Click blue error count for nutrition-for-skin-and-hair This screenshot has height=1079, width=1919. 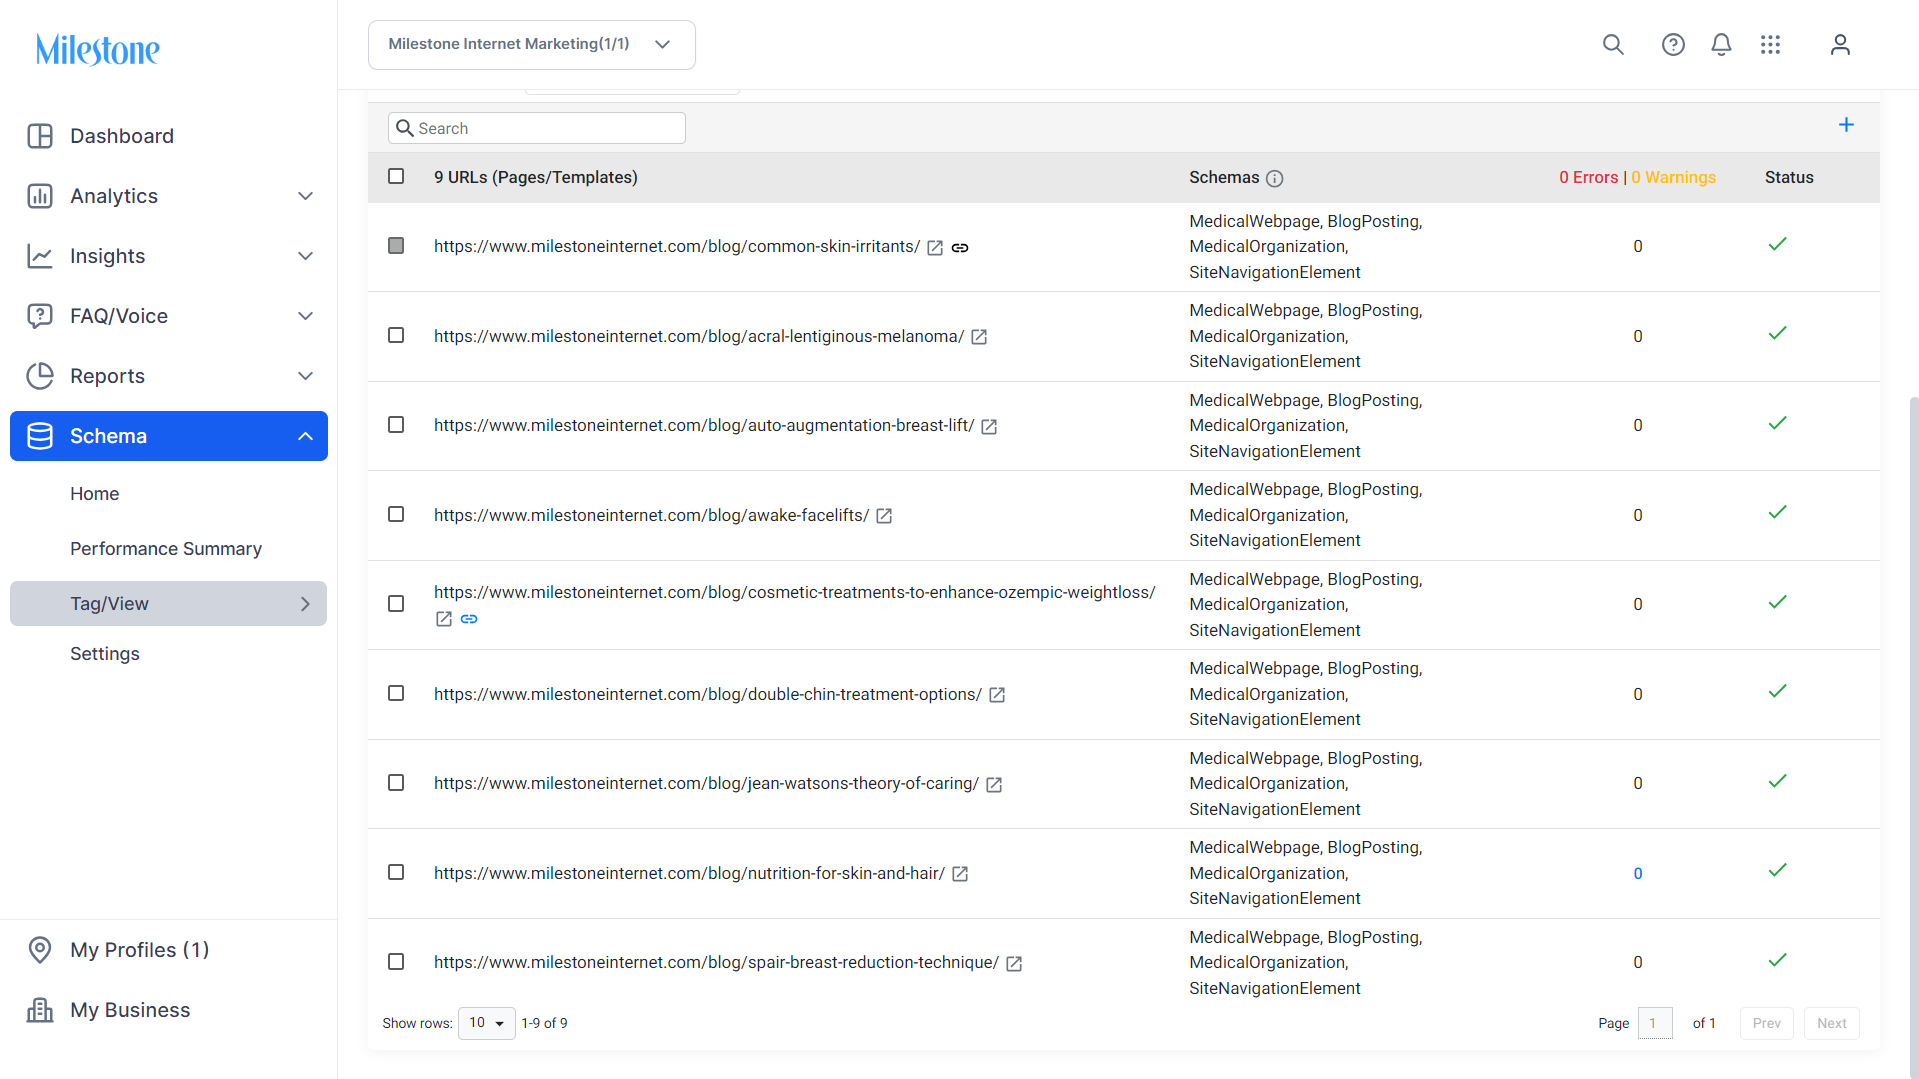(1638, 874)
